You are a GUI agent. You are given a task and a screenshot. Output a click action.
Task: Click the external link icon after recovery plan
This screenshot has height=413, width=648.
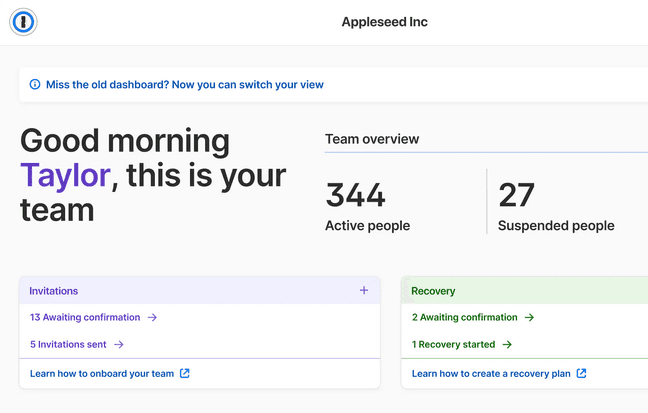tap(582, 374)
